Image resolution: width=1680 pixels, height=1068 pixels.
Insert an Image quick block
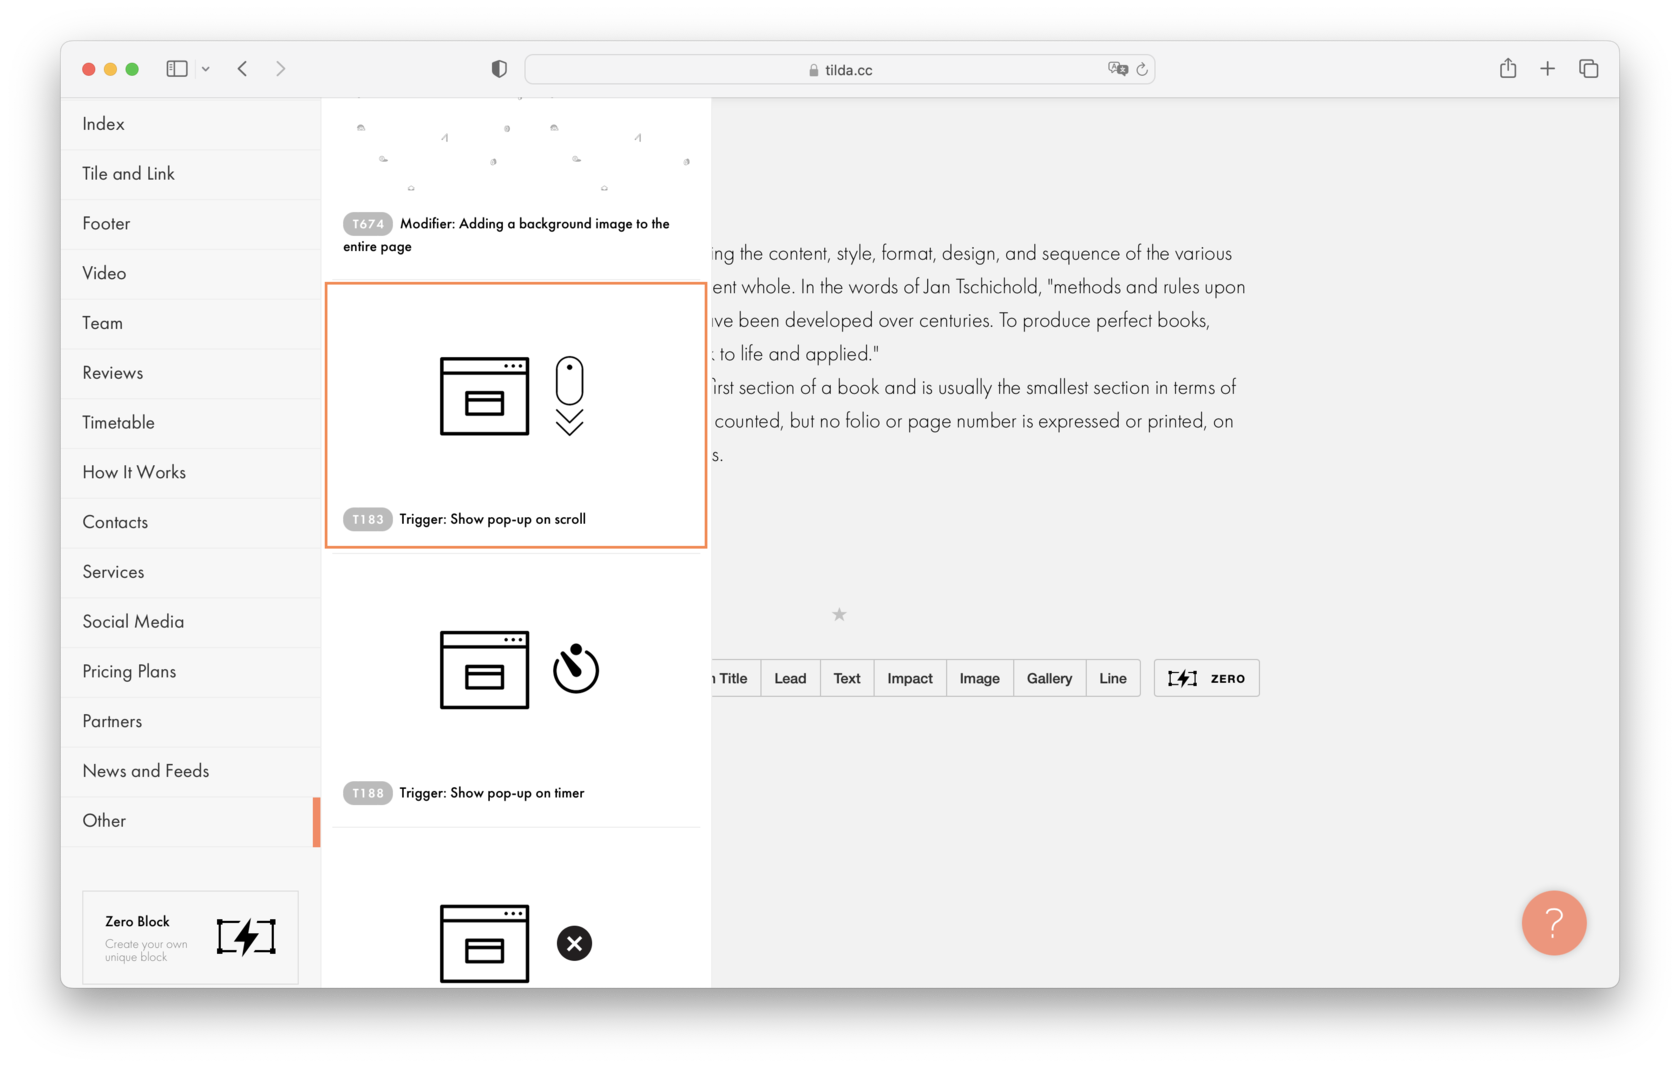(980, 678)
